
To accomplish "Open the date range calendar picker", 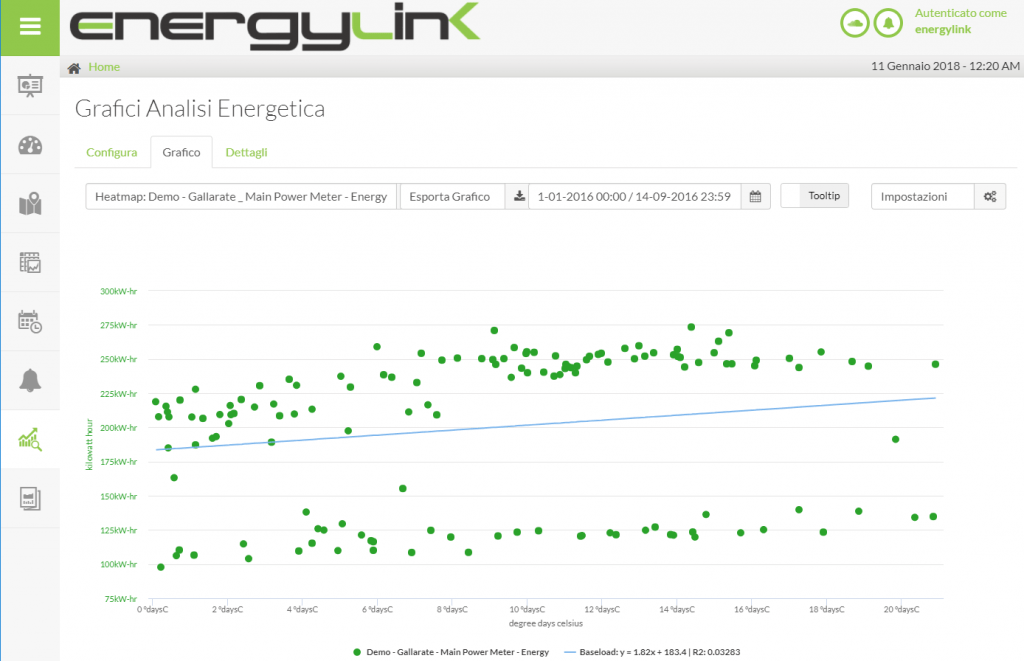I will [755, 196].
